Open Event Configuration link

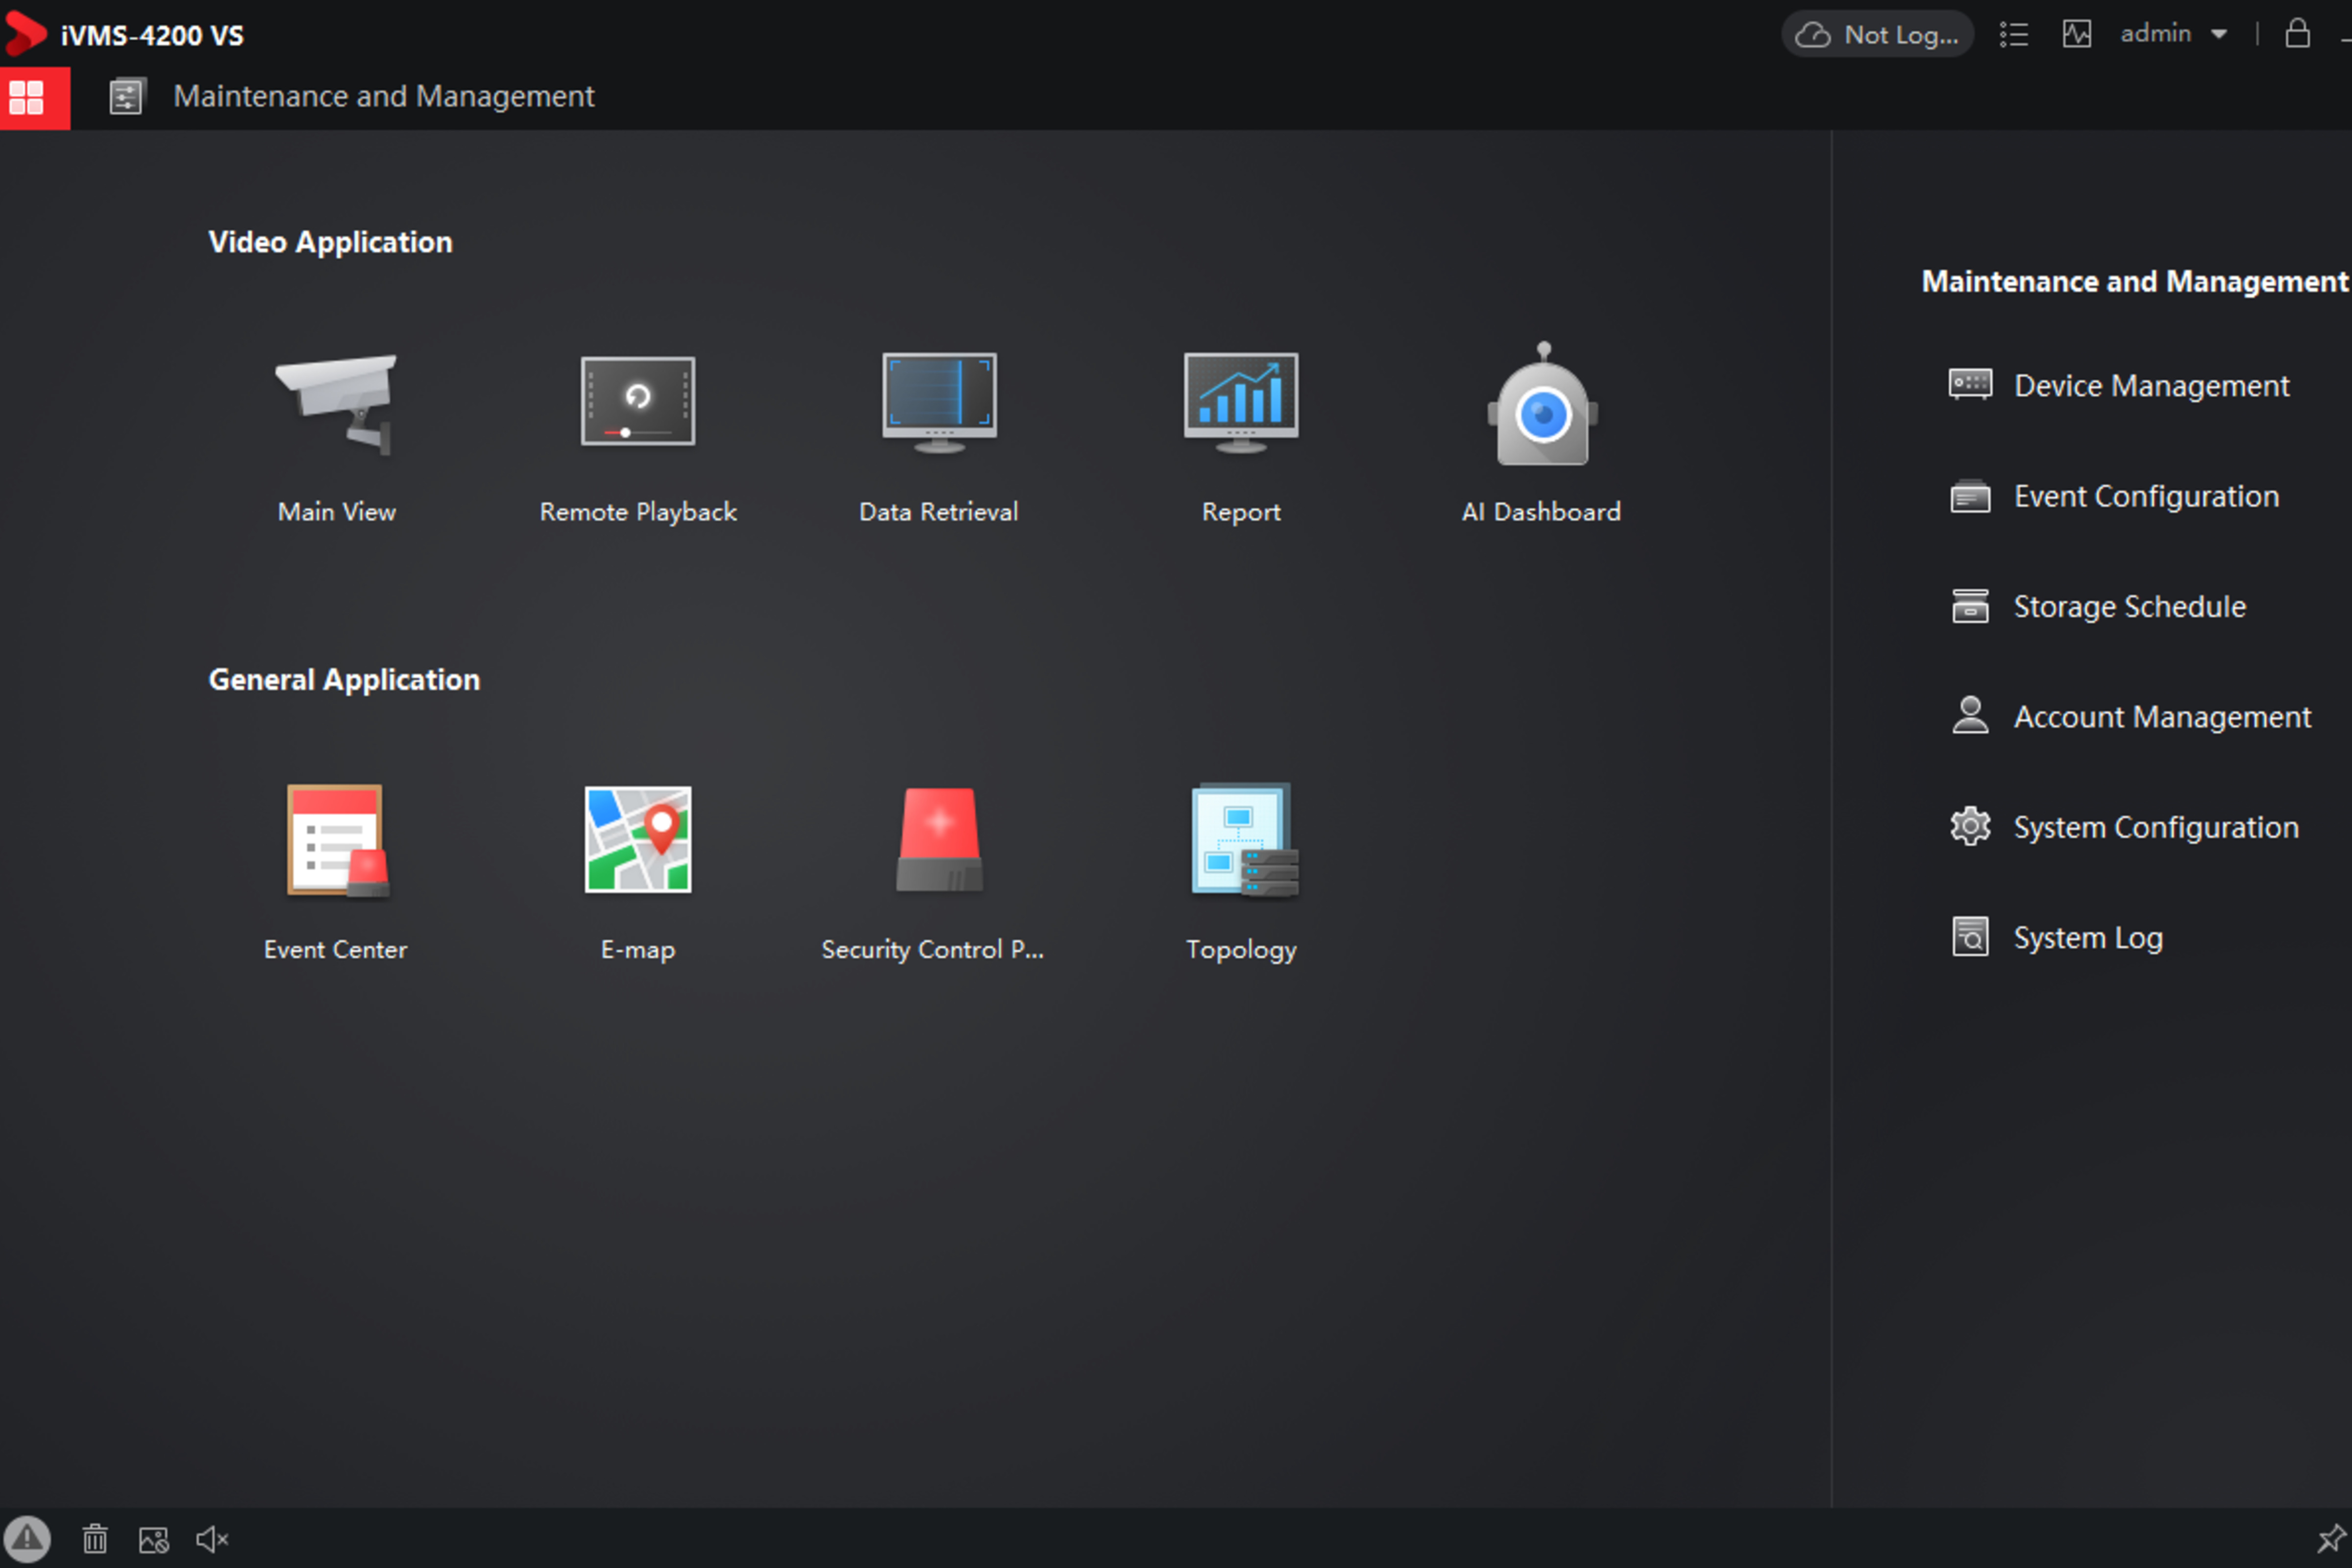(x=2146, y=497)
